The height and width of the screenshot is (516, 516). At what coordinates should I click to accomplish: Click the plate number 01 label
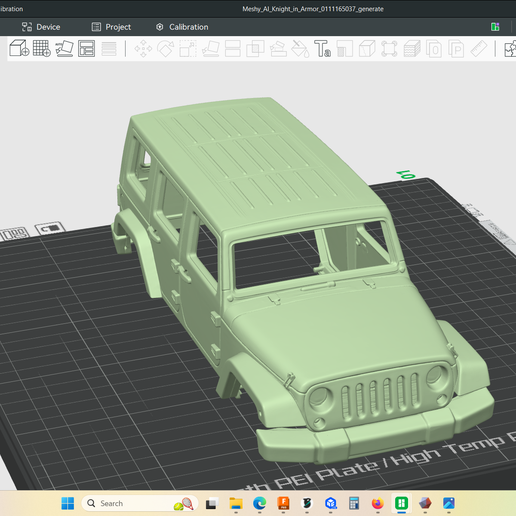tap(406, 174)
